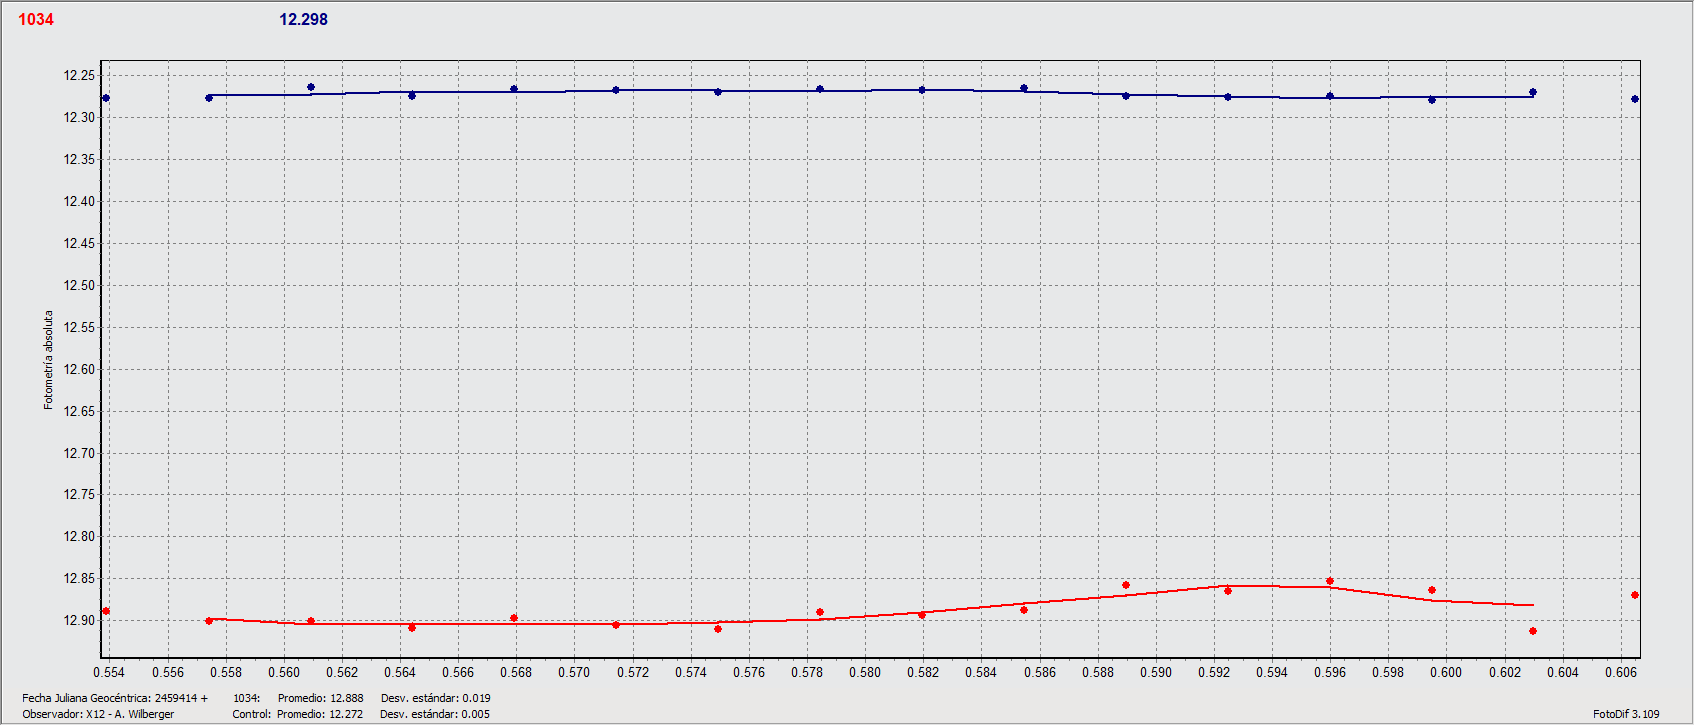Click the "12.80" y-axis label
The width and height of the screenshot is (1695, 726).
(80, 537)
